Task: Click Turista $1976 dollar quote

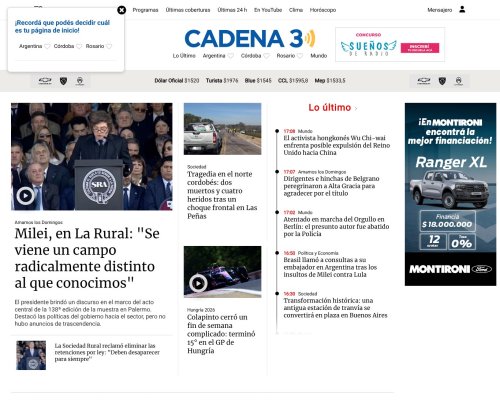Action: [222, 81]
